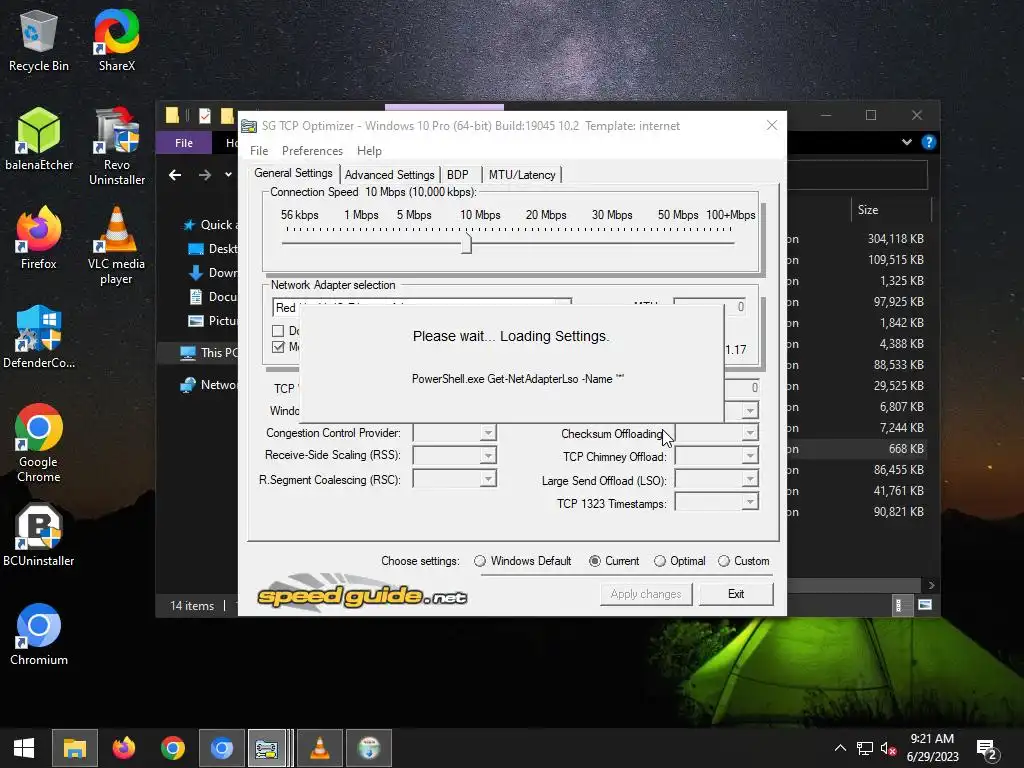Image resolution: width=1024 pixels, height=768 pixels.
Task: Click the MTU value input field
Action: pyautogui.click(x=709, y=306)
